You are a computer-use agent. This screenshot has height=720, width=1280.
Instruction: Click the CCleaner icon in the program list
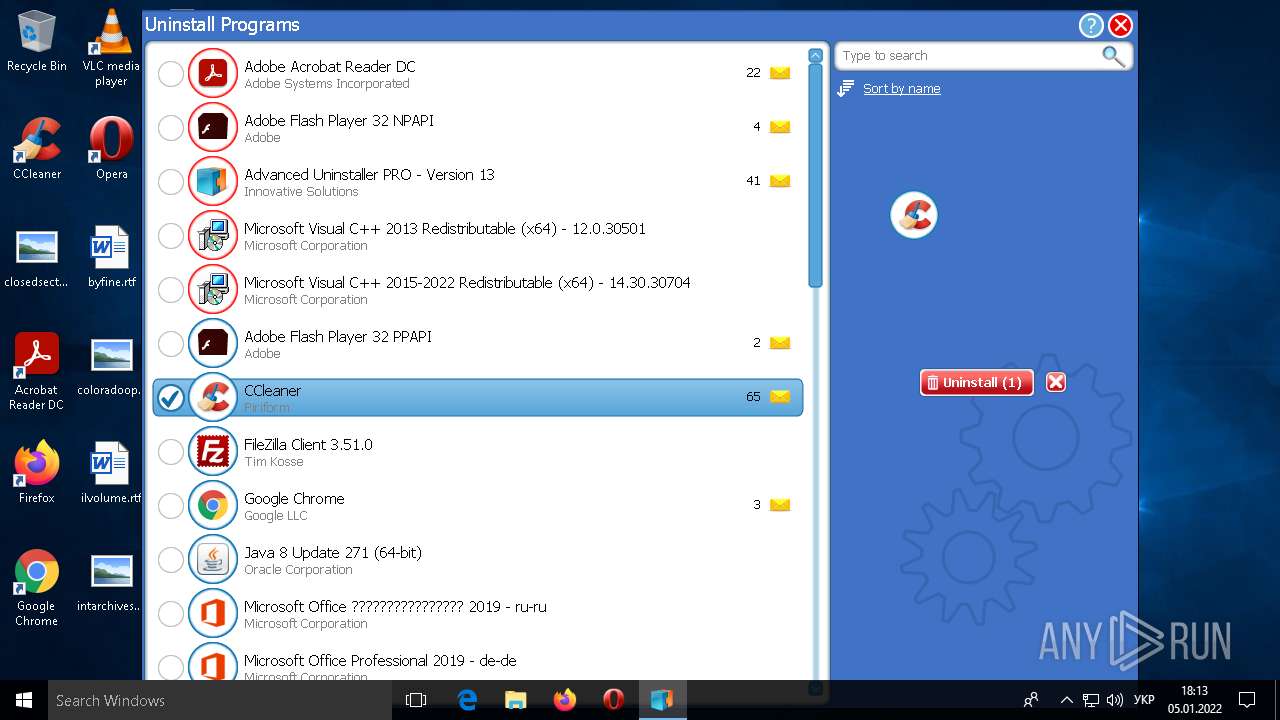pyautogui.click(x=212, y=397)
